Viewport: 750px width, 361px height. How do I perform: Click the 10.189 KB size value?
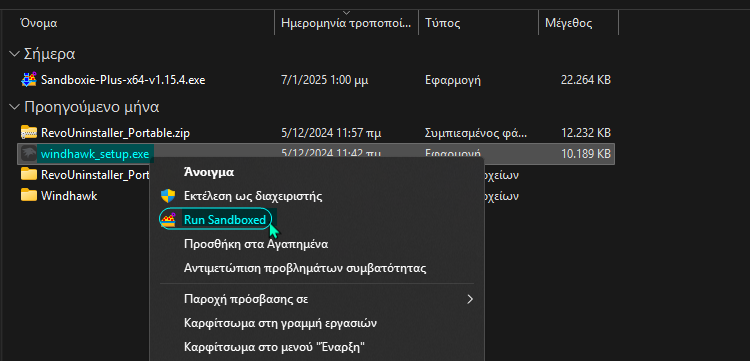point(585,154)
